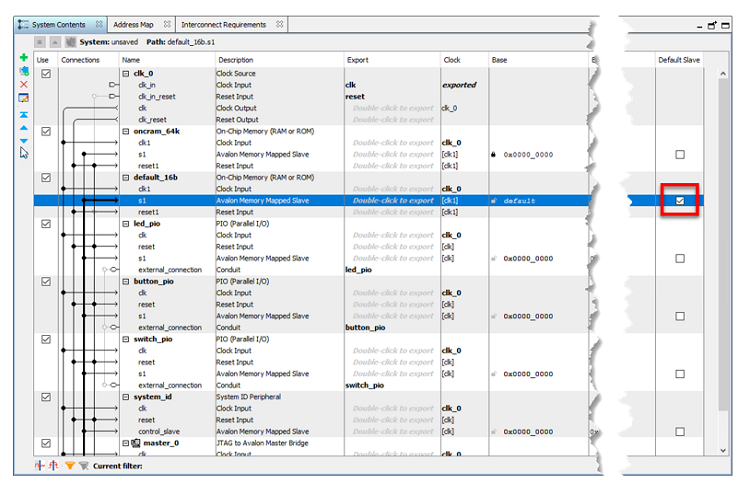Check Default Slave checkbox for button_pio s1
The height and width of the screenshot is (495, 750).
tap(680, 316)
